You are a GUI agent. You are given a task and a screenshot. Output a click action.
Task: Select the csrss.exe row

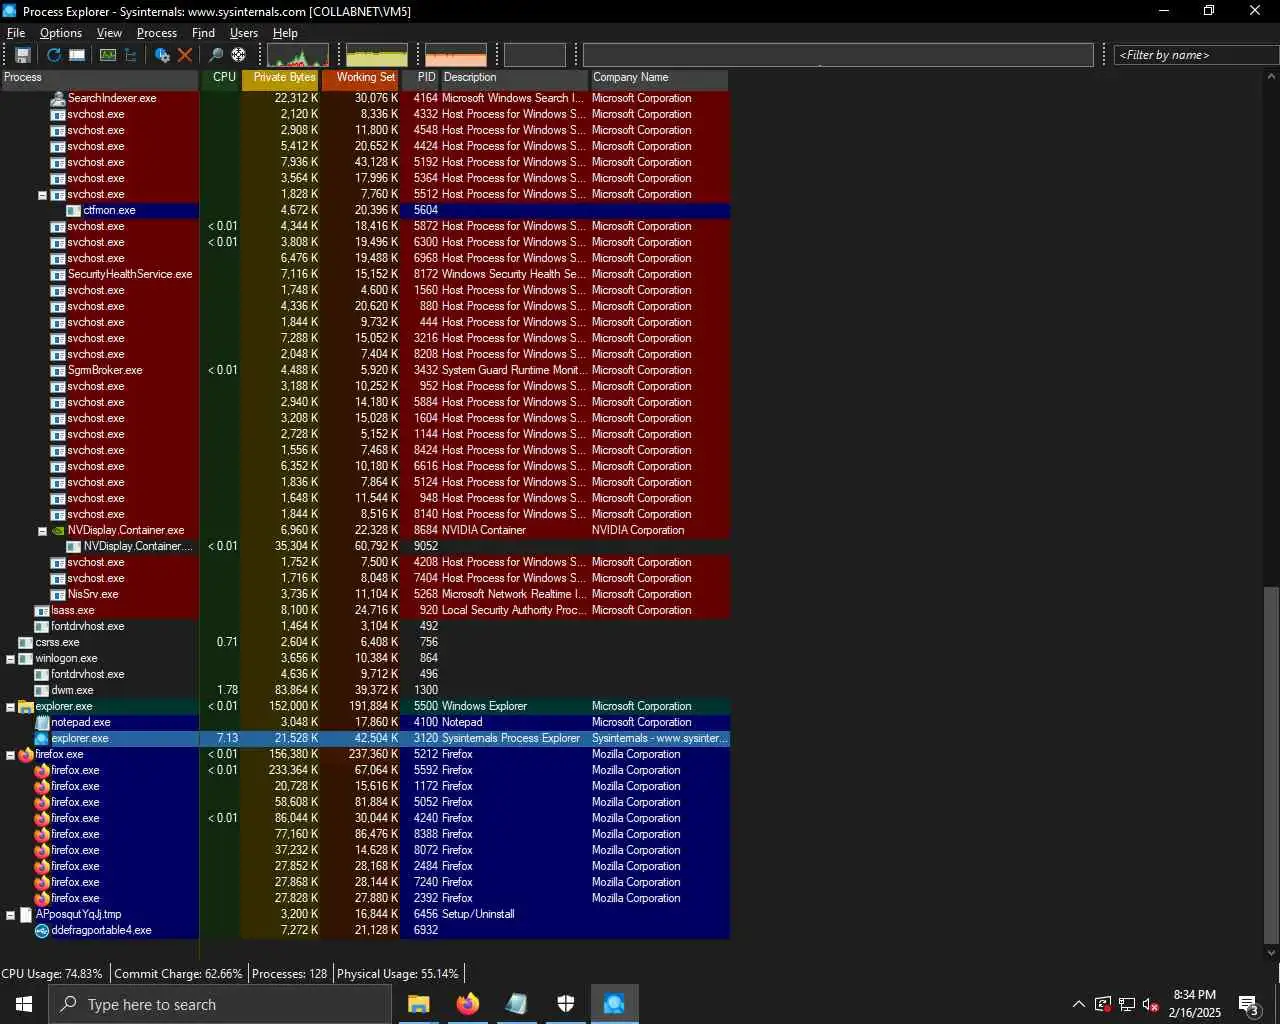coord(365,642)
